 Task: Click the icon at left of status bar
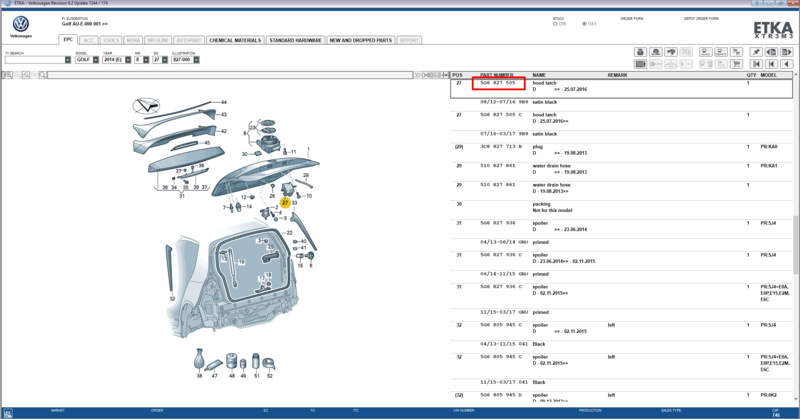click(x=8, y=413)
